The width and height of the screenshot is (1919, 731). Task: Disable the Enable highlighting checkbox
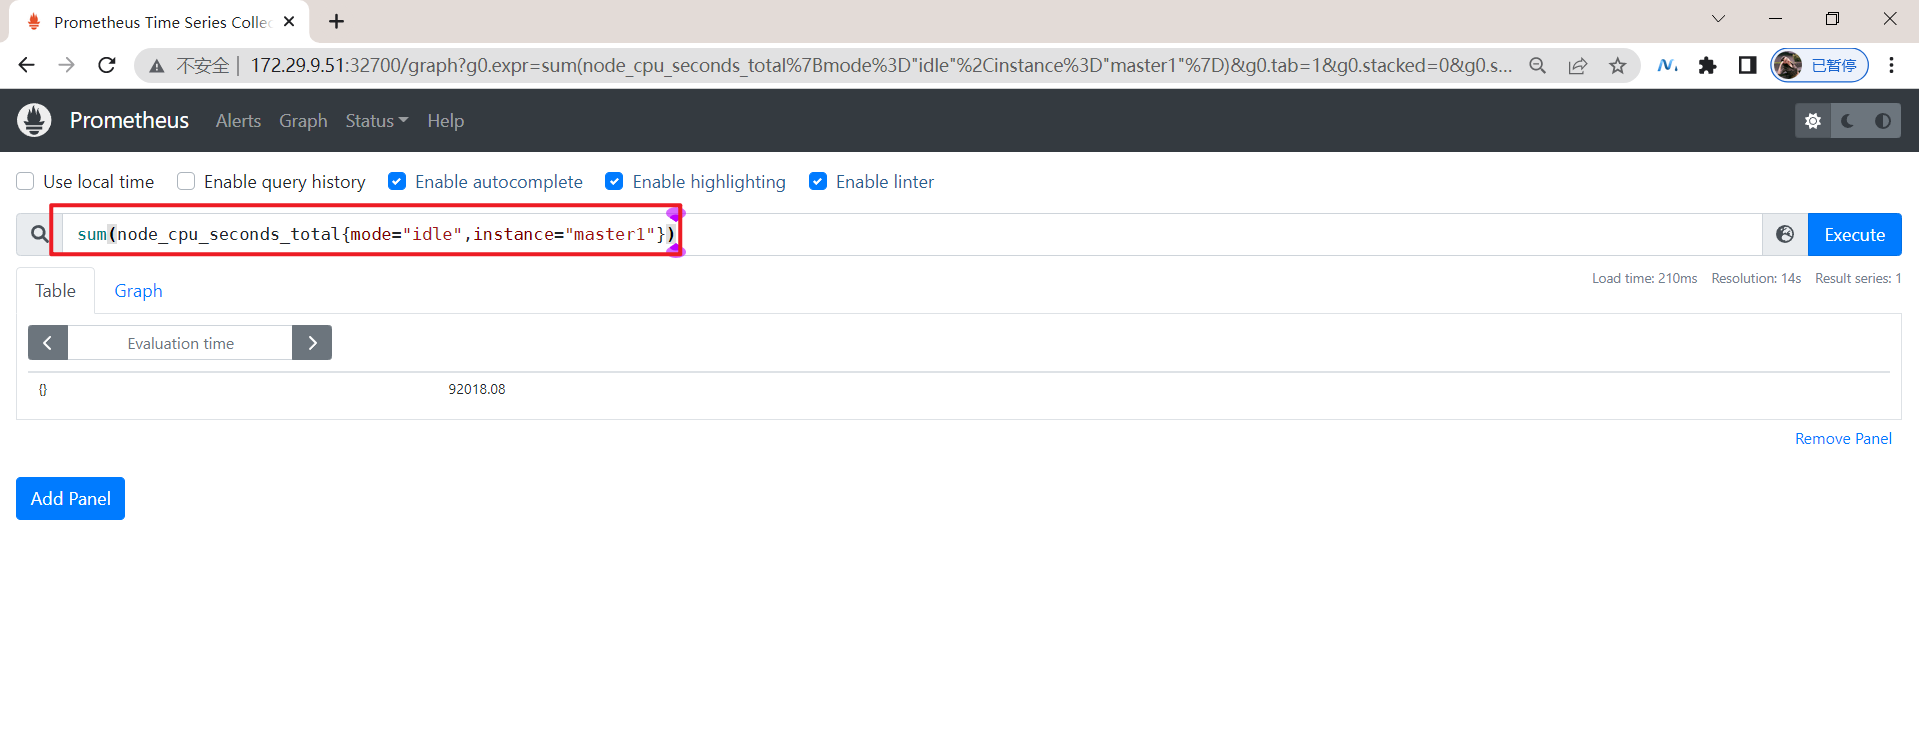coord(614,181)
